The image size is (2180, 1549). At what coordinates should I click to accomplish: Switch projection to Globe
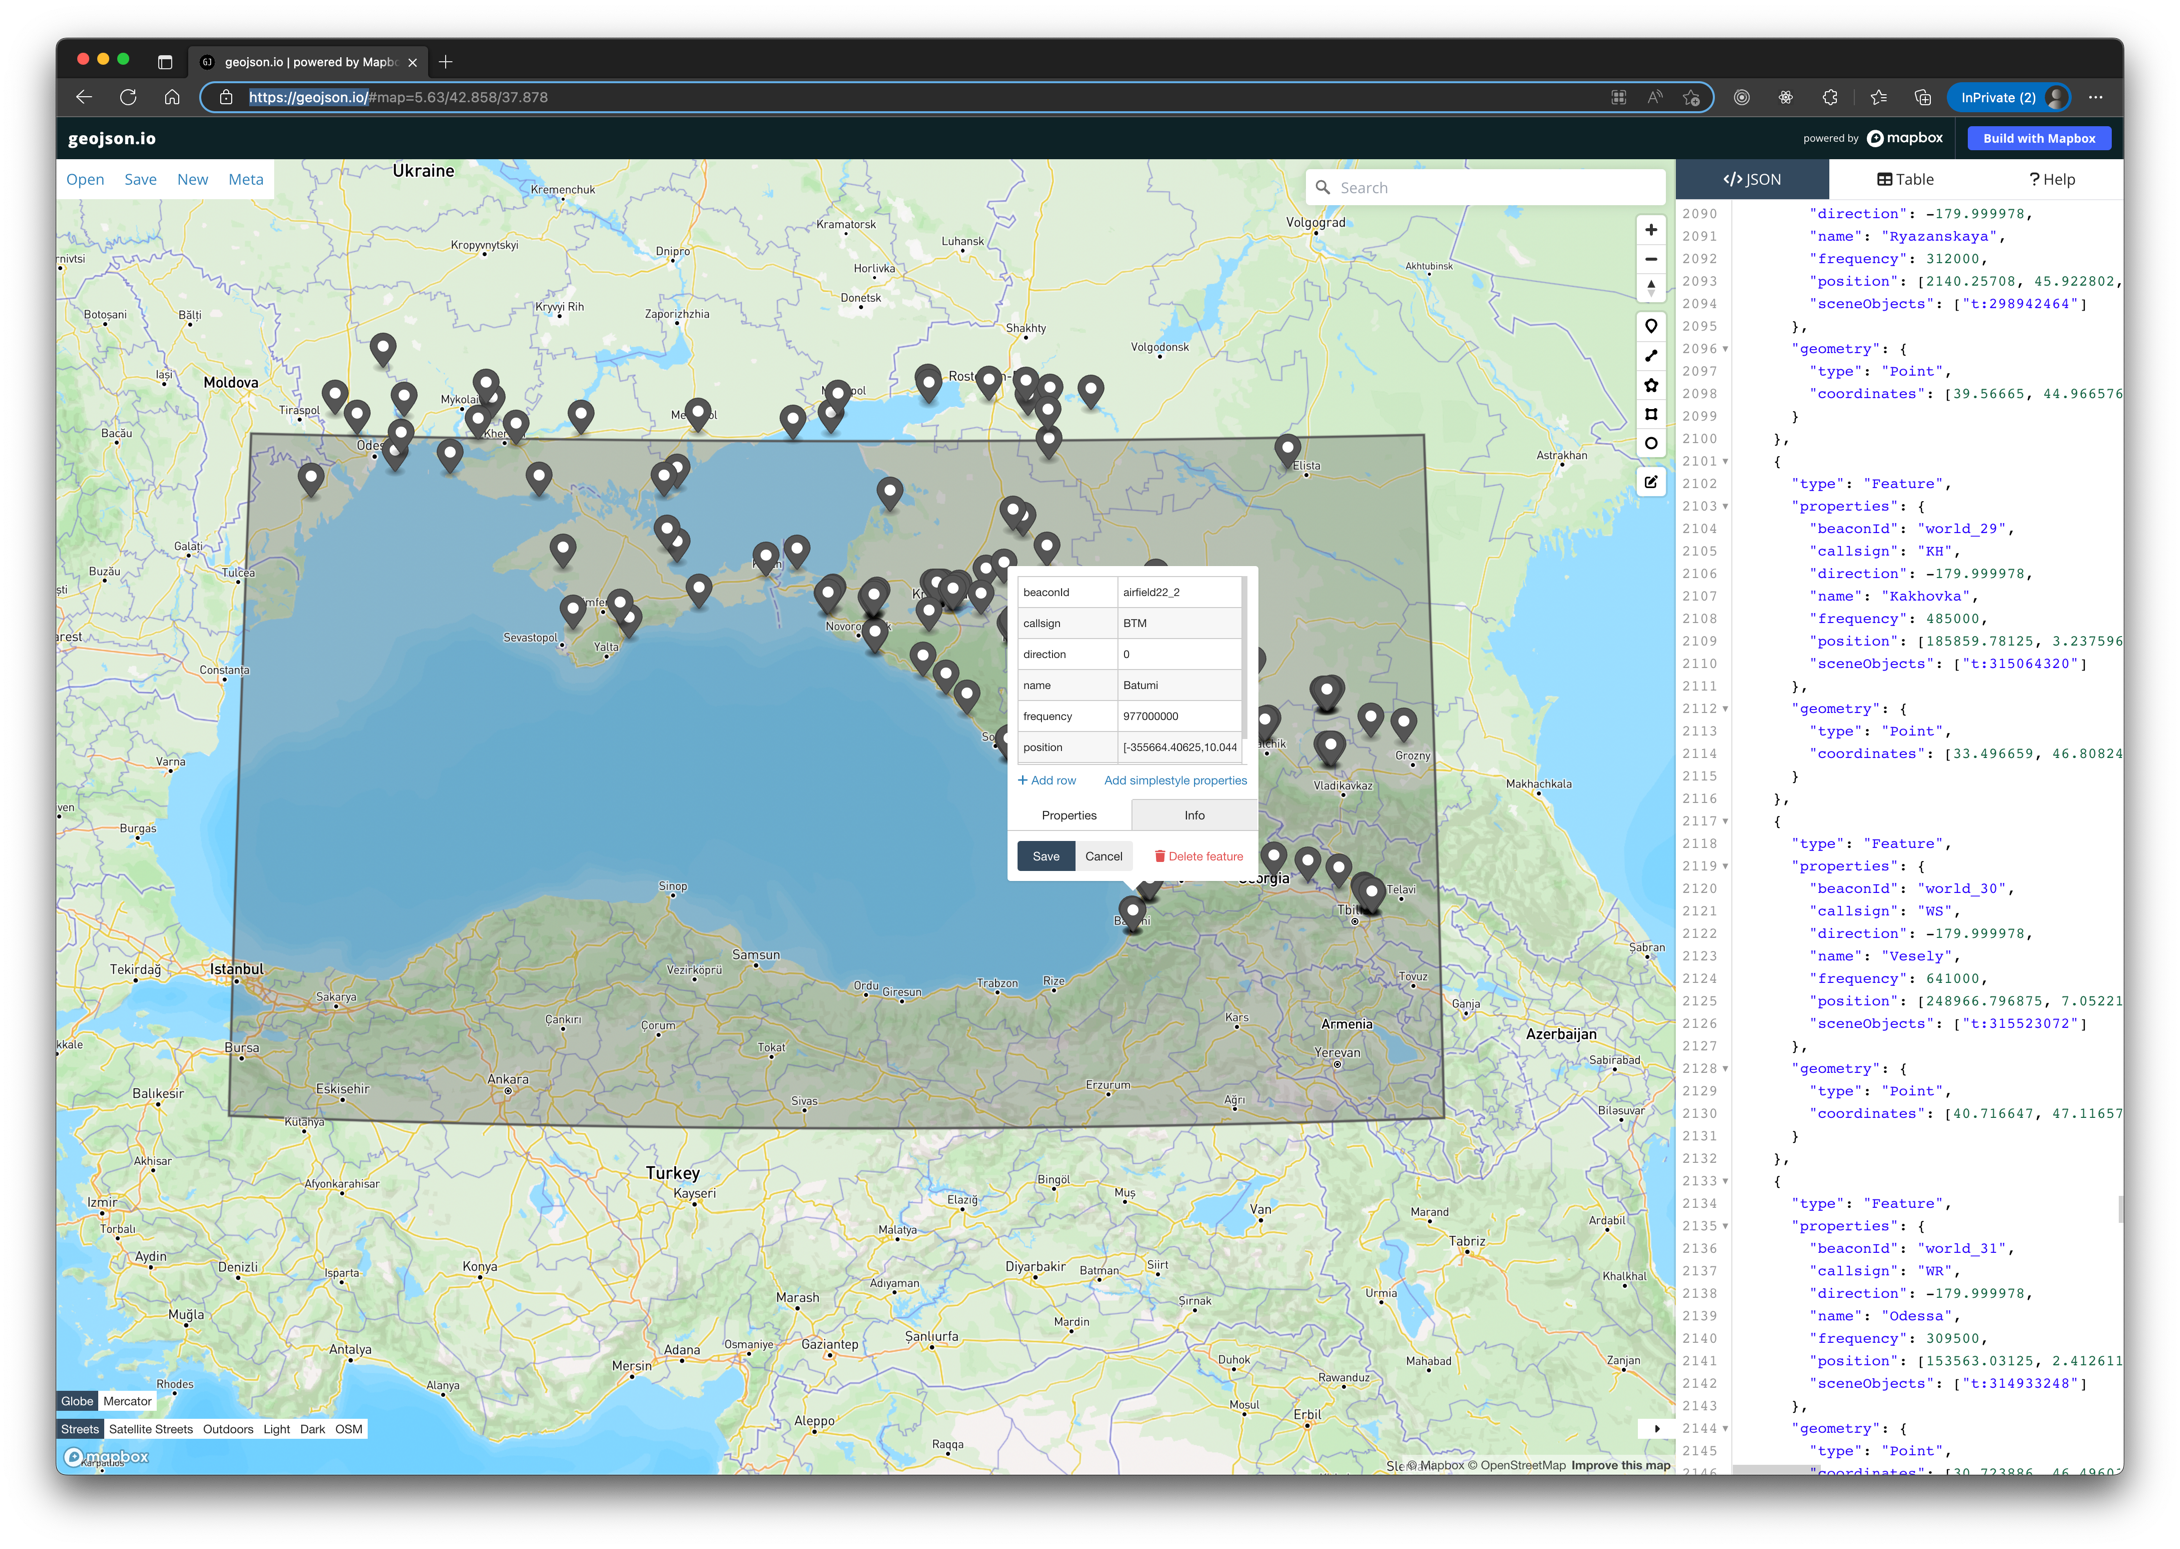[77, 1401]
